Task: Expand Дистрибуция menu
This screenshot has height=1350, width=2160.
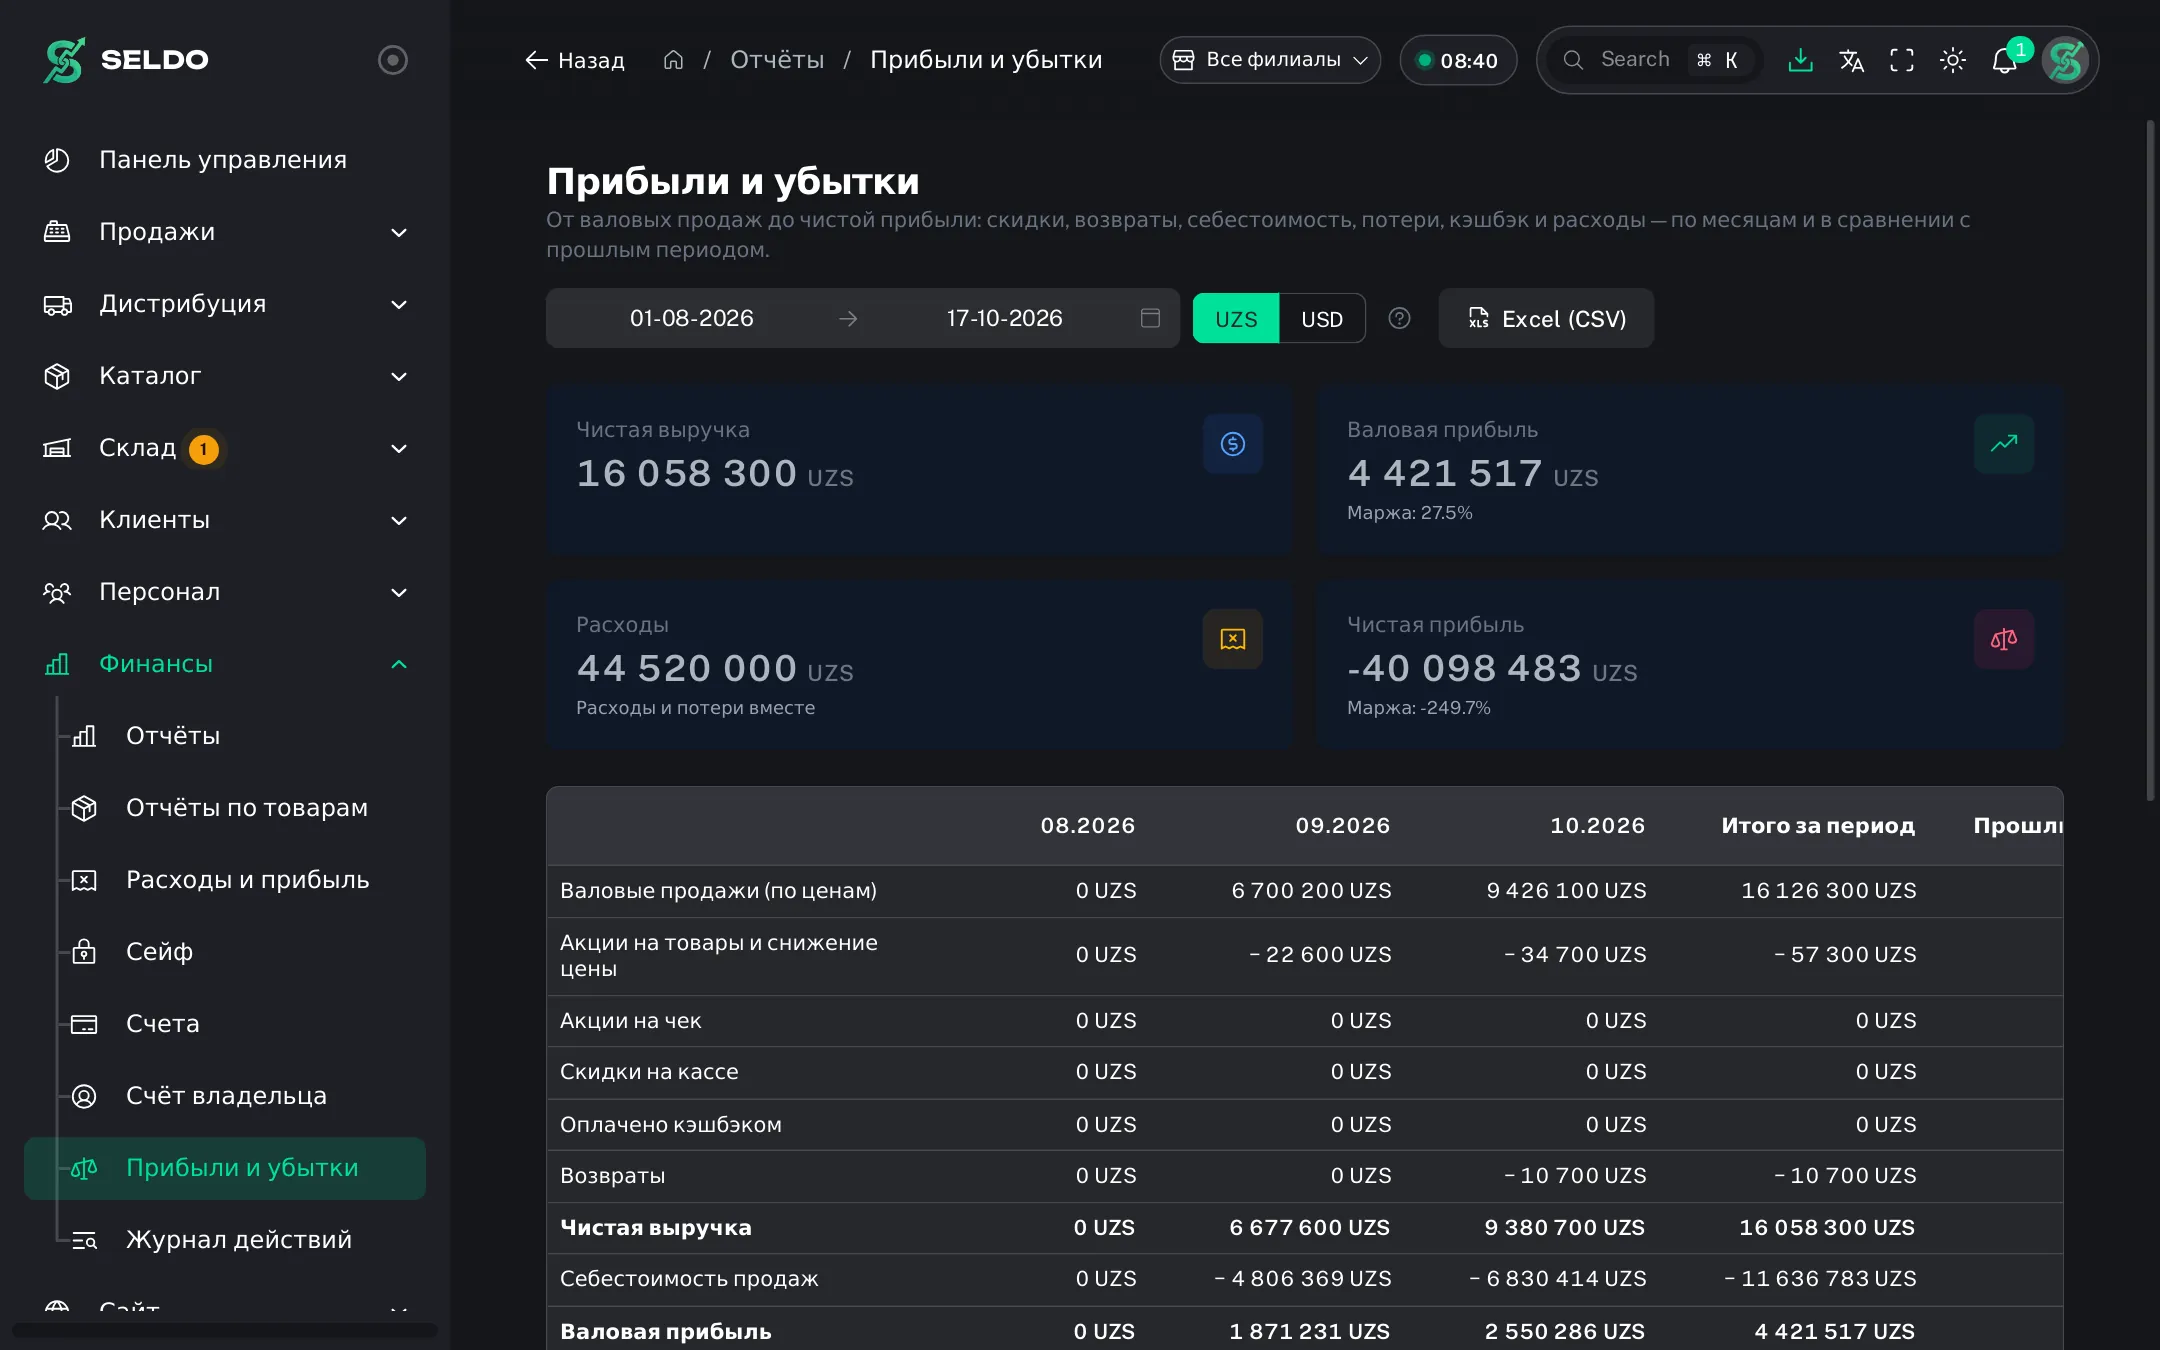Action: pyautogui.click(x=225, y=304)
